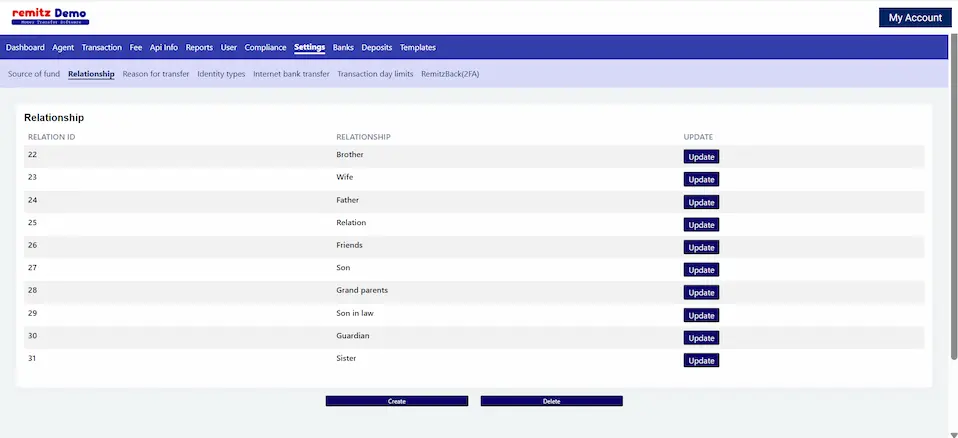This screenshot has width=958, height=438.
Task: Update the Friends relationship row
Action: [701, 247]
